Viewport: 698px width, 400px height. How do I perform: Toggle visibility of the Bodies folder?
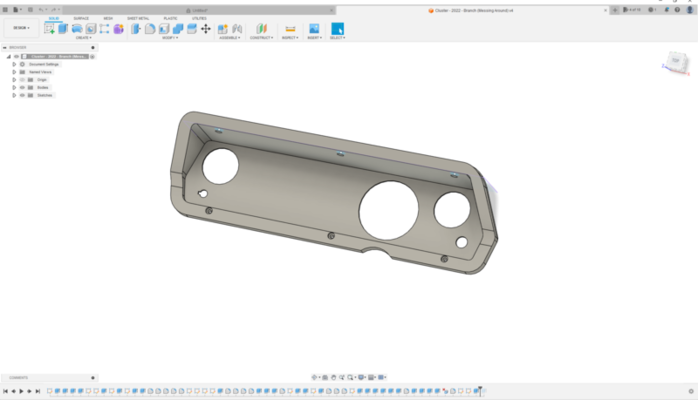pos(21,87)
